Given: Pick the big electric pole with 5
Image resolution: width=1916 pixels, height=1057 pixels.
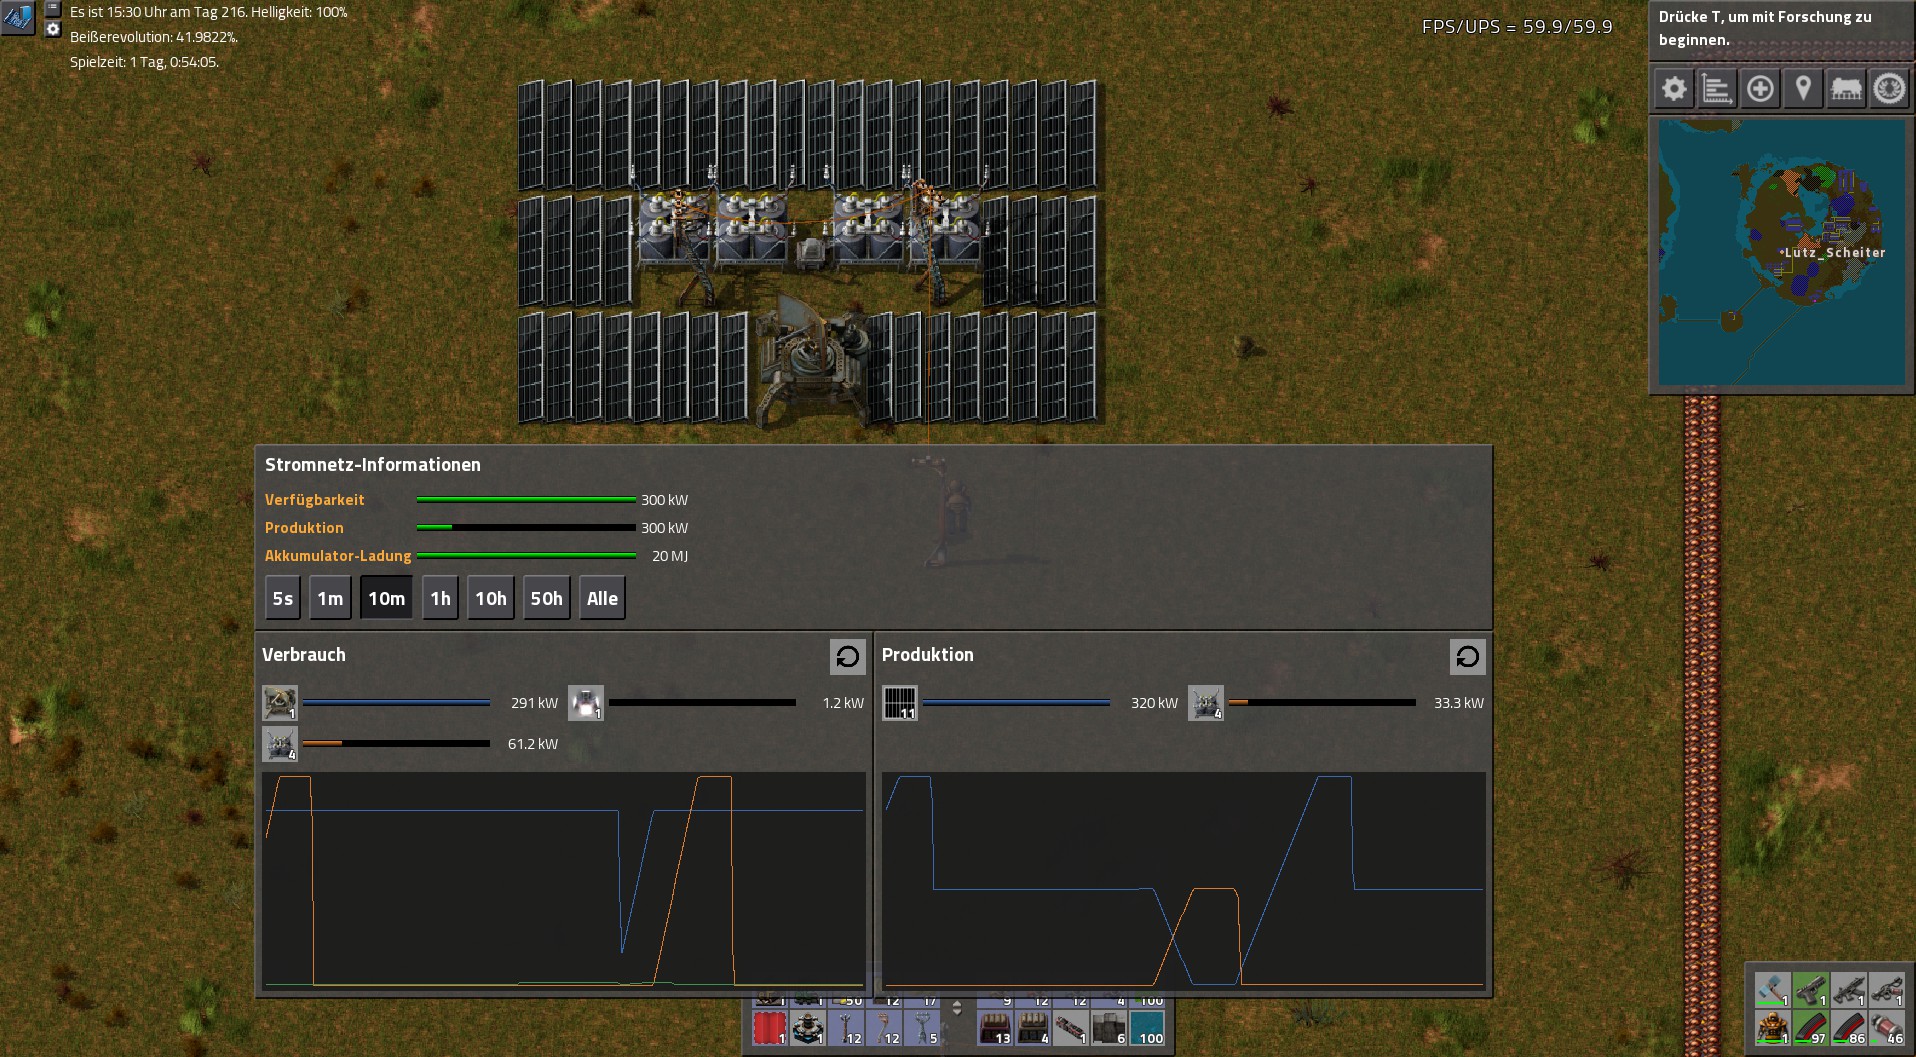Looking at the screenshot, I should [x=922, y=1028].
